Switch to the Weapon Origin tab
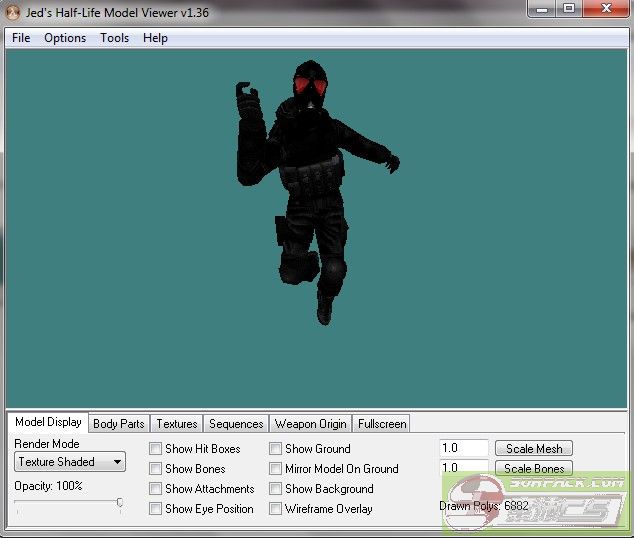This screenshot has height=538, width=634. click(x=311, y=424)
